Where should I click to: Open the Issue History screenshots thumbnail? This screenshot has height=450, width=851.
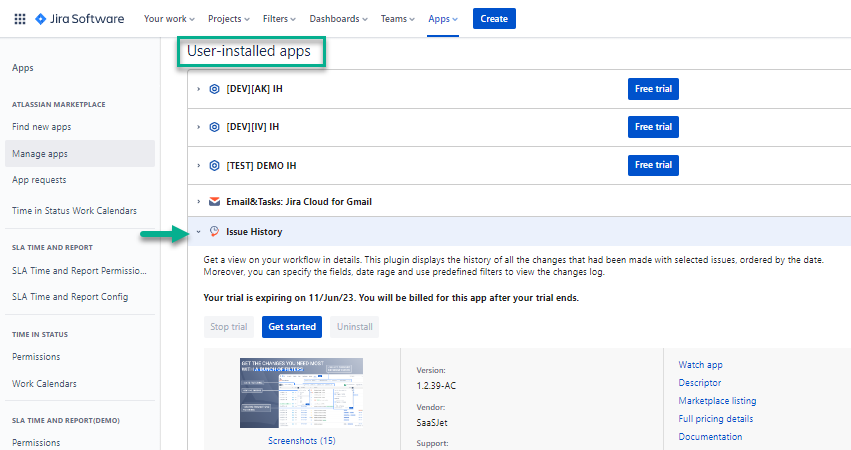(301, 394)
